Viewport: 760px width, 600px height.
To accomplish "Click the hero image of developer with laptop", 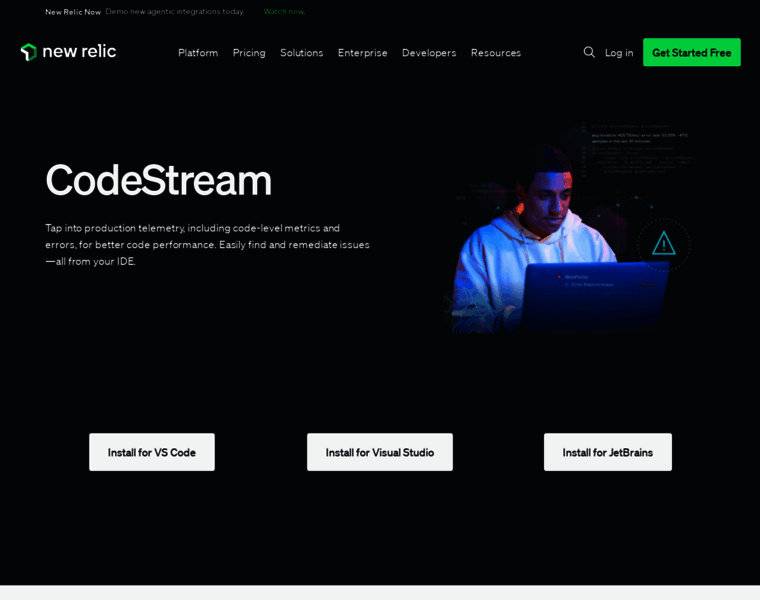I will click(570, 228).
